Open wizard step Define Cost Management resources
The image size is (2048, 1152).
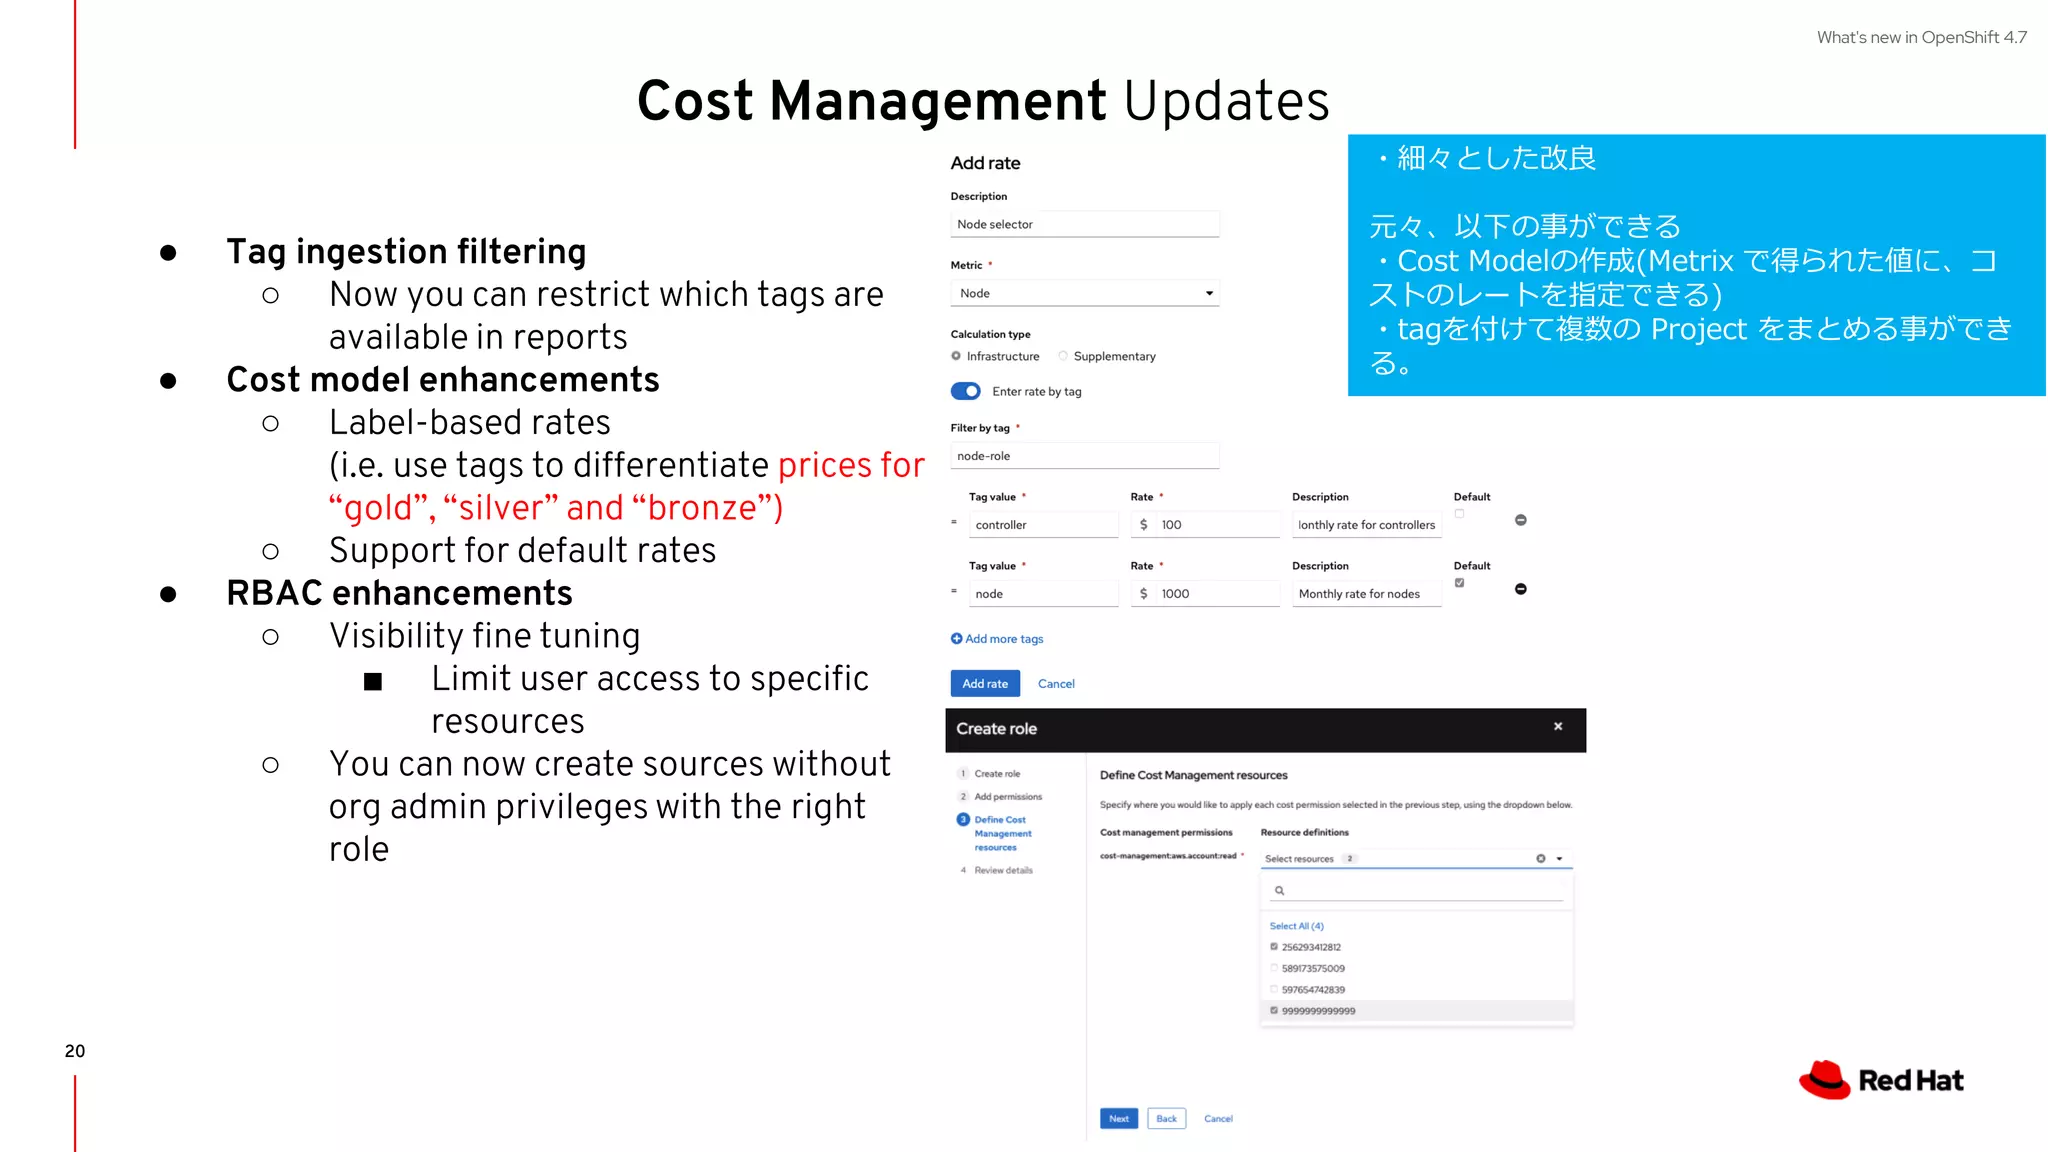pos(1003,833)
